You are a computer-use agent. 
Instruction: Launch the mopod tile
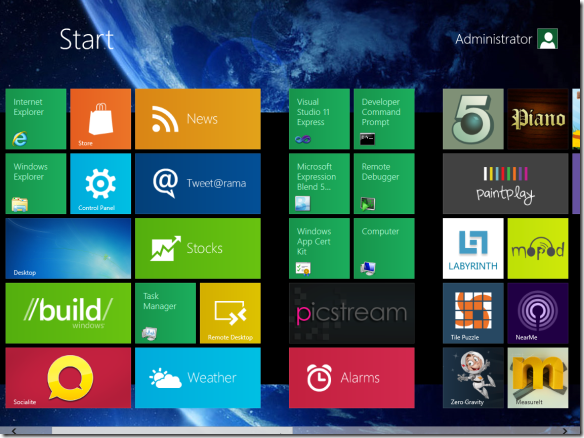[538, 248]
